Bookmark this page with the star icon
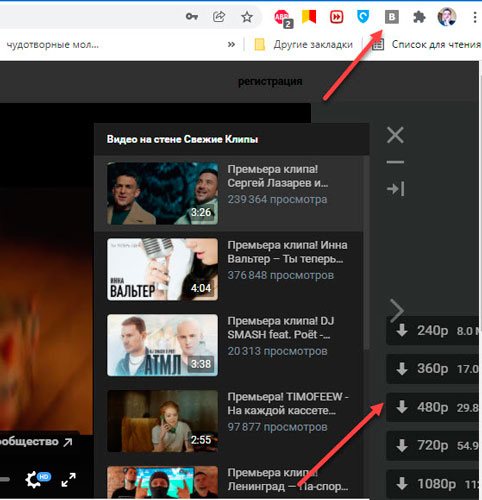The image size is (482, 500). (x=247, y=16)
